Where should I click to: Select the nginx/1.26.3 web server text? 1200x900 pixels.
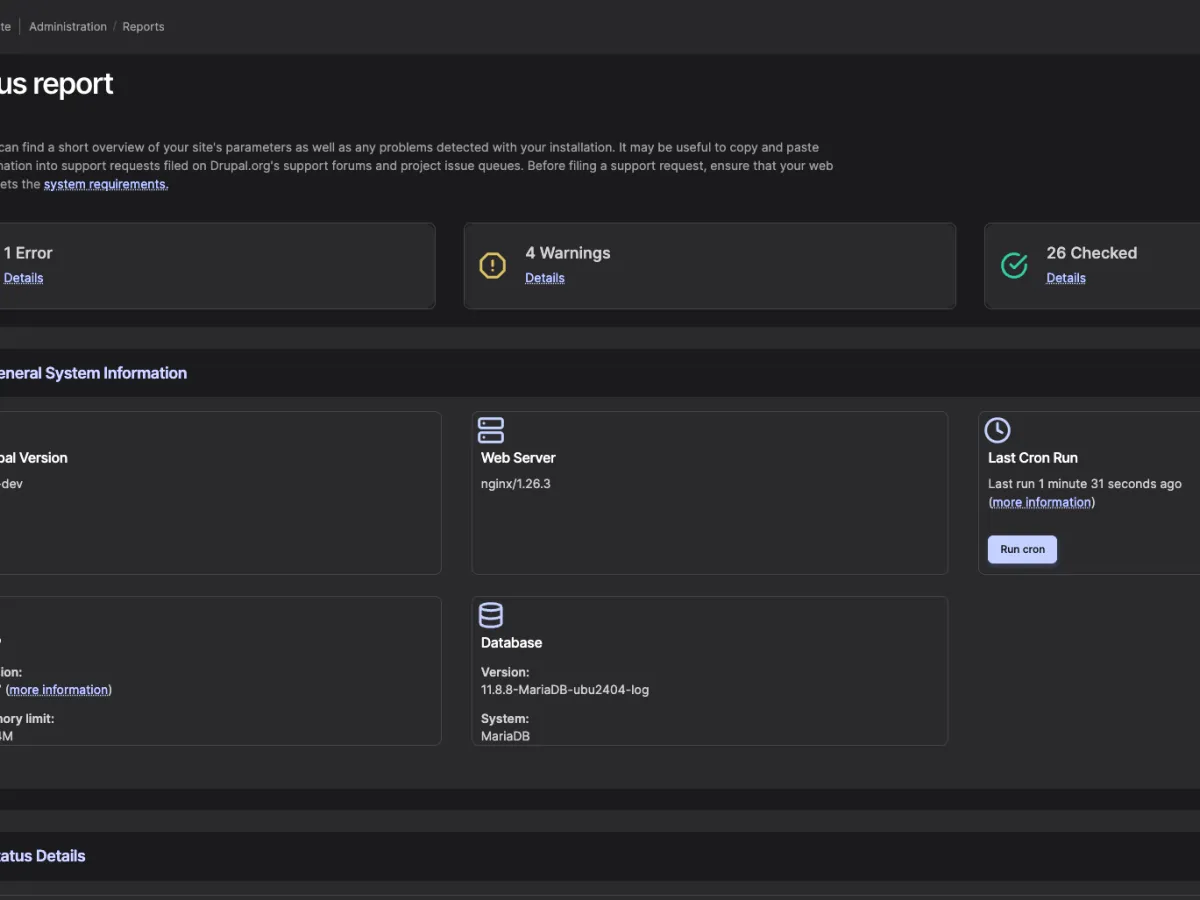tap(516, 484)
